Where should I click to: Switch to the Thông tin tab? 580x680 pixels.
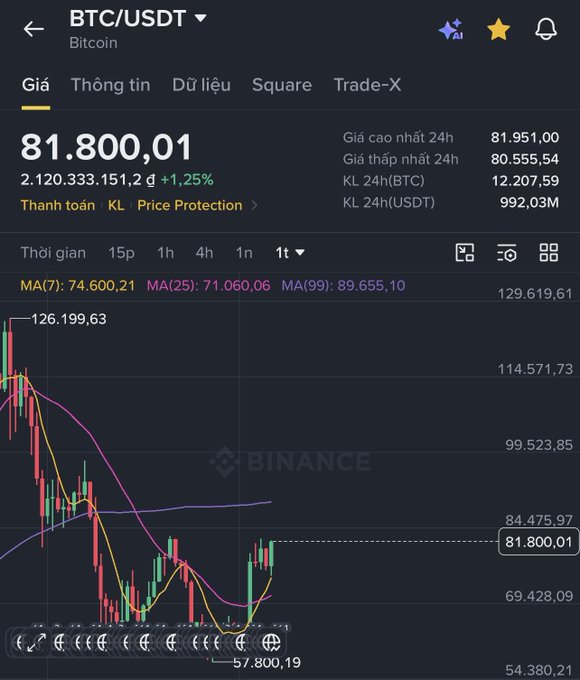tap(111, 85)
